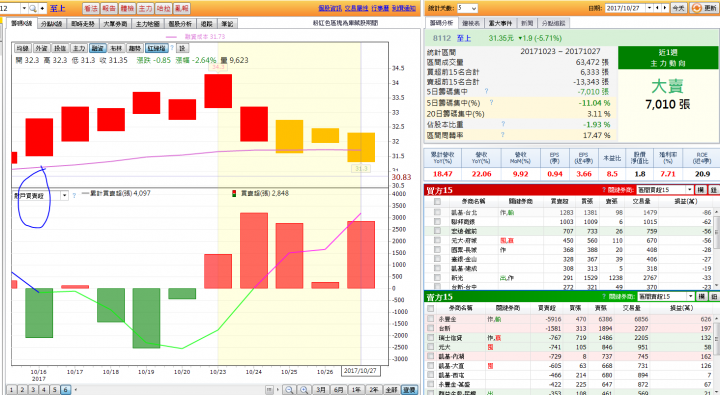Check the 元大-府城 buyer row checkbox
Image resolution: width=720 pixels, height=395 pixels.
pos(437,241)
